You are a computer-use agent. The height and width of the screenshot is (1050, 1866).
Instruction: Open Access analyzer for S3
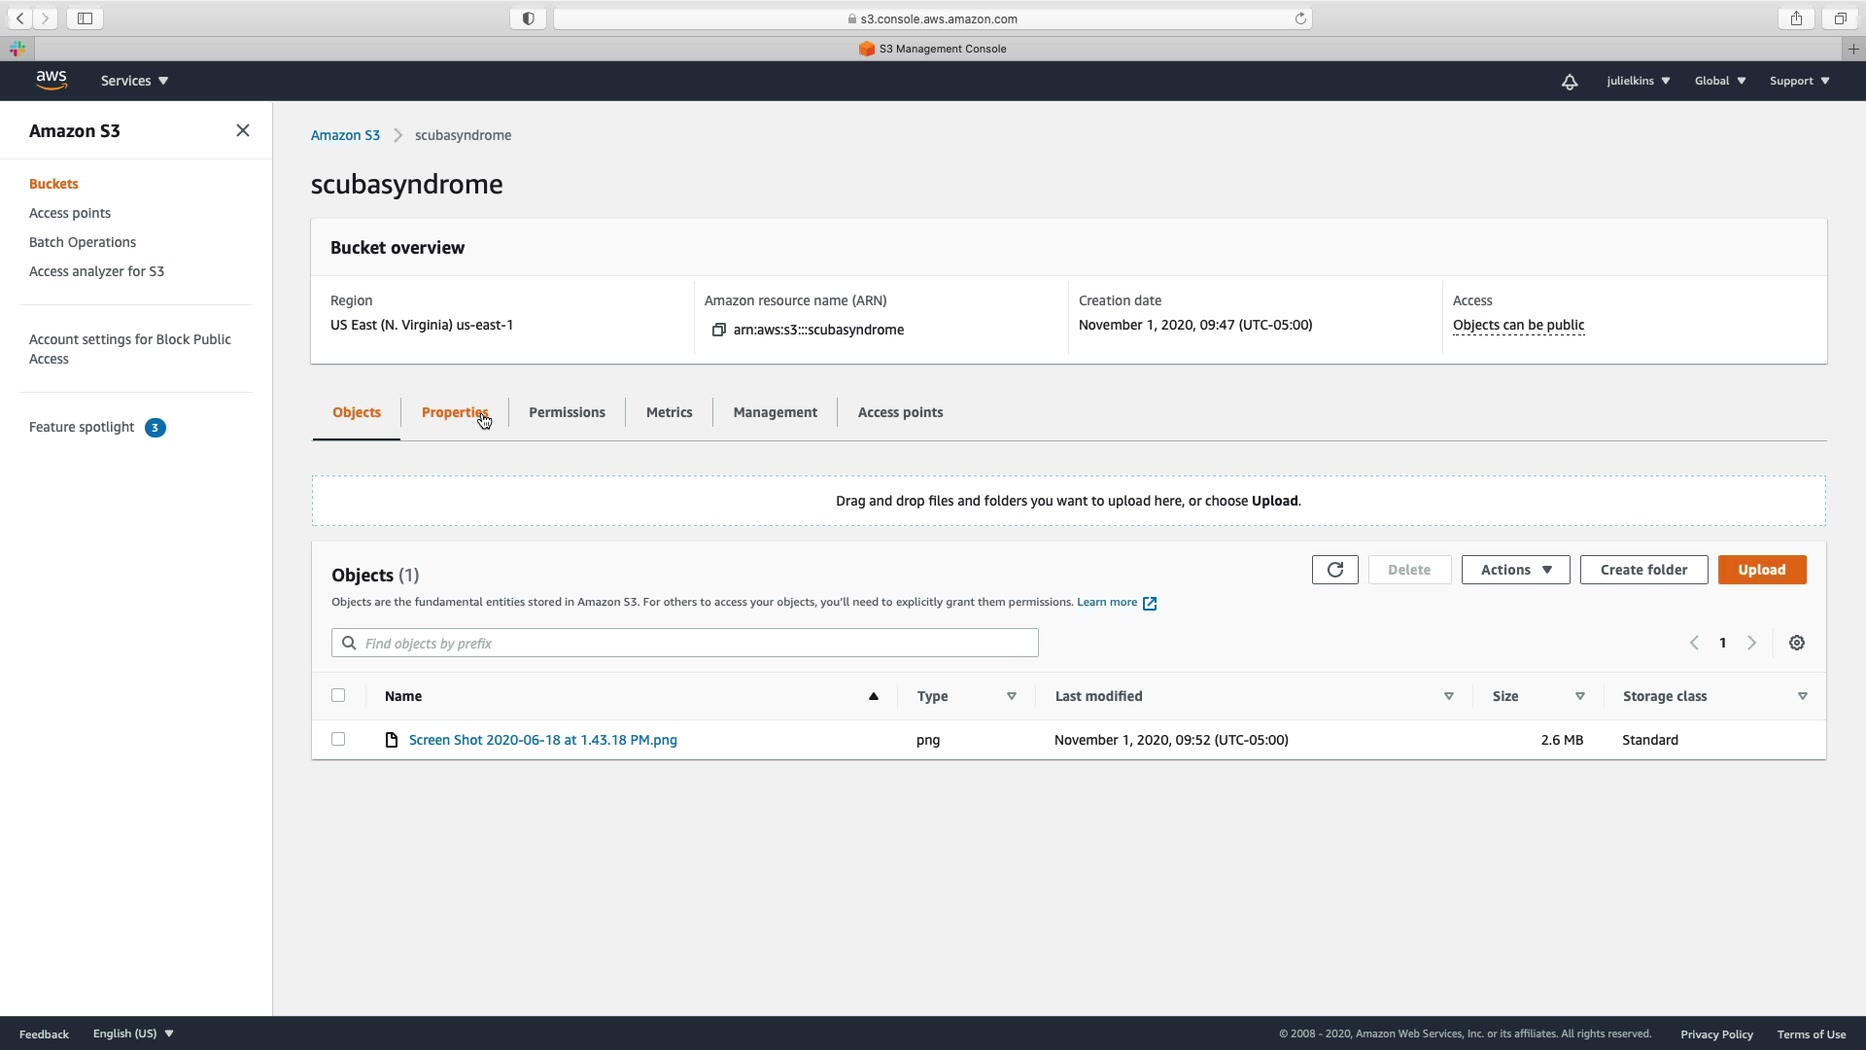coord(97,271)
